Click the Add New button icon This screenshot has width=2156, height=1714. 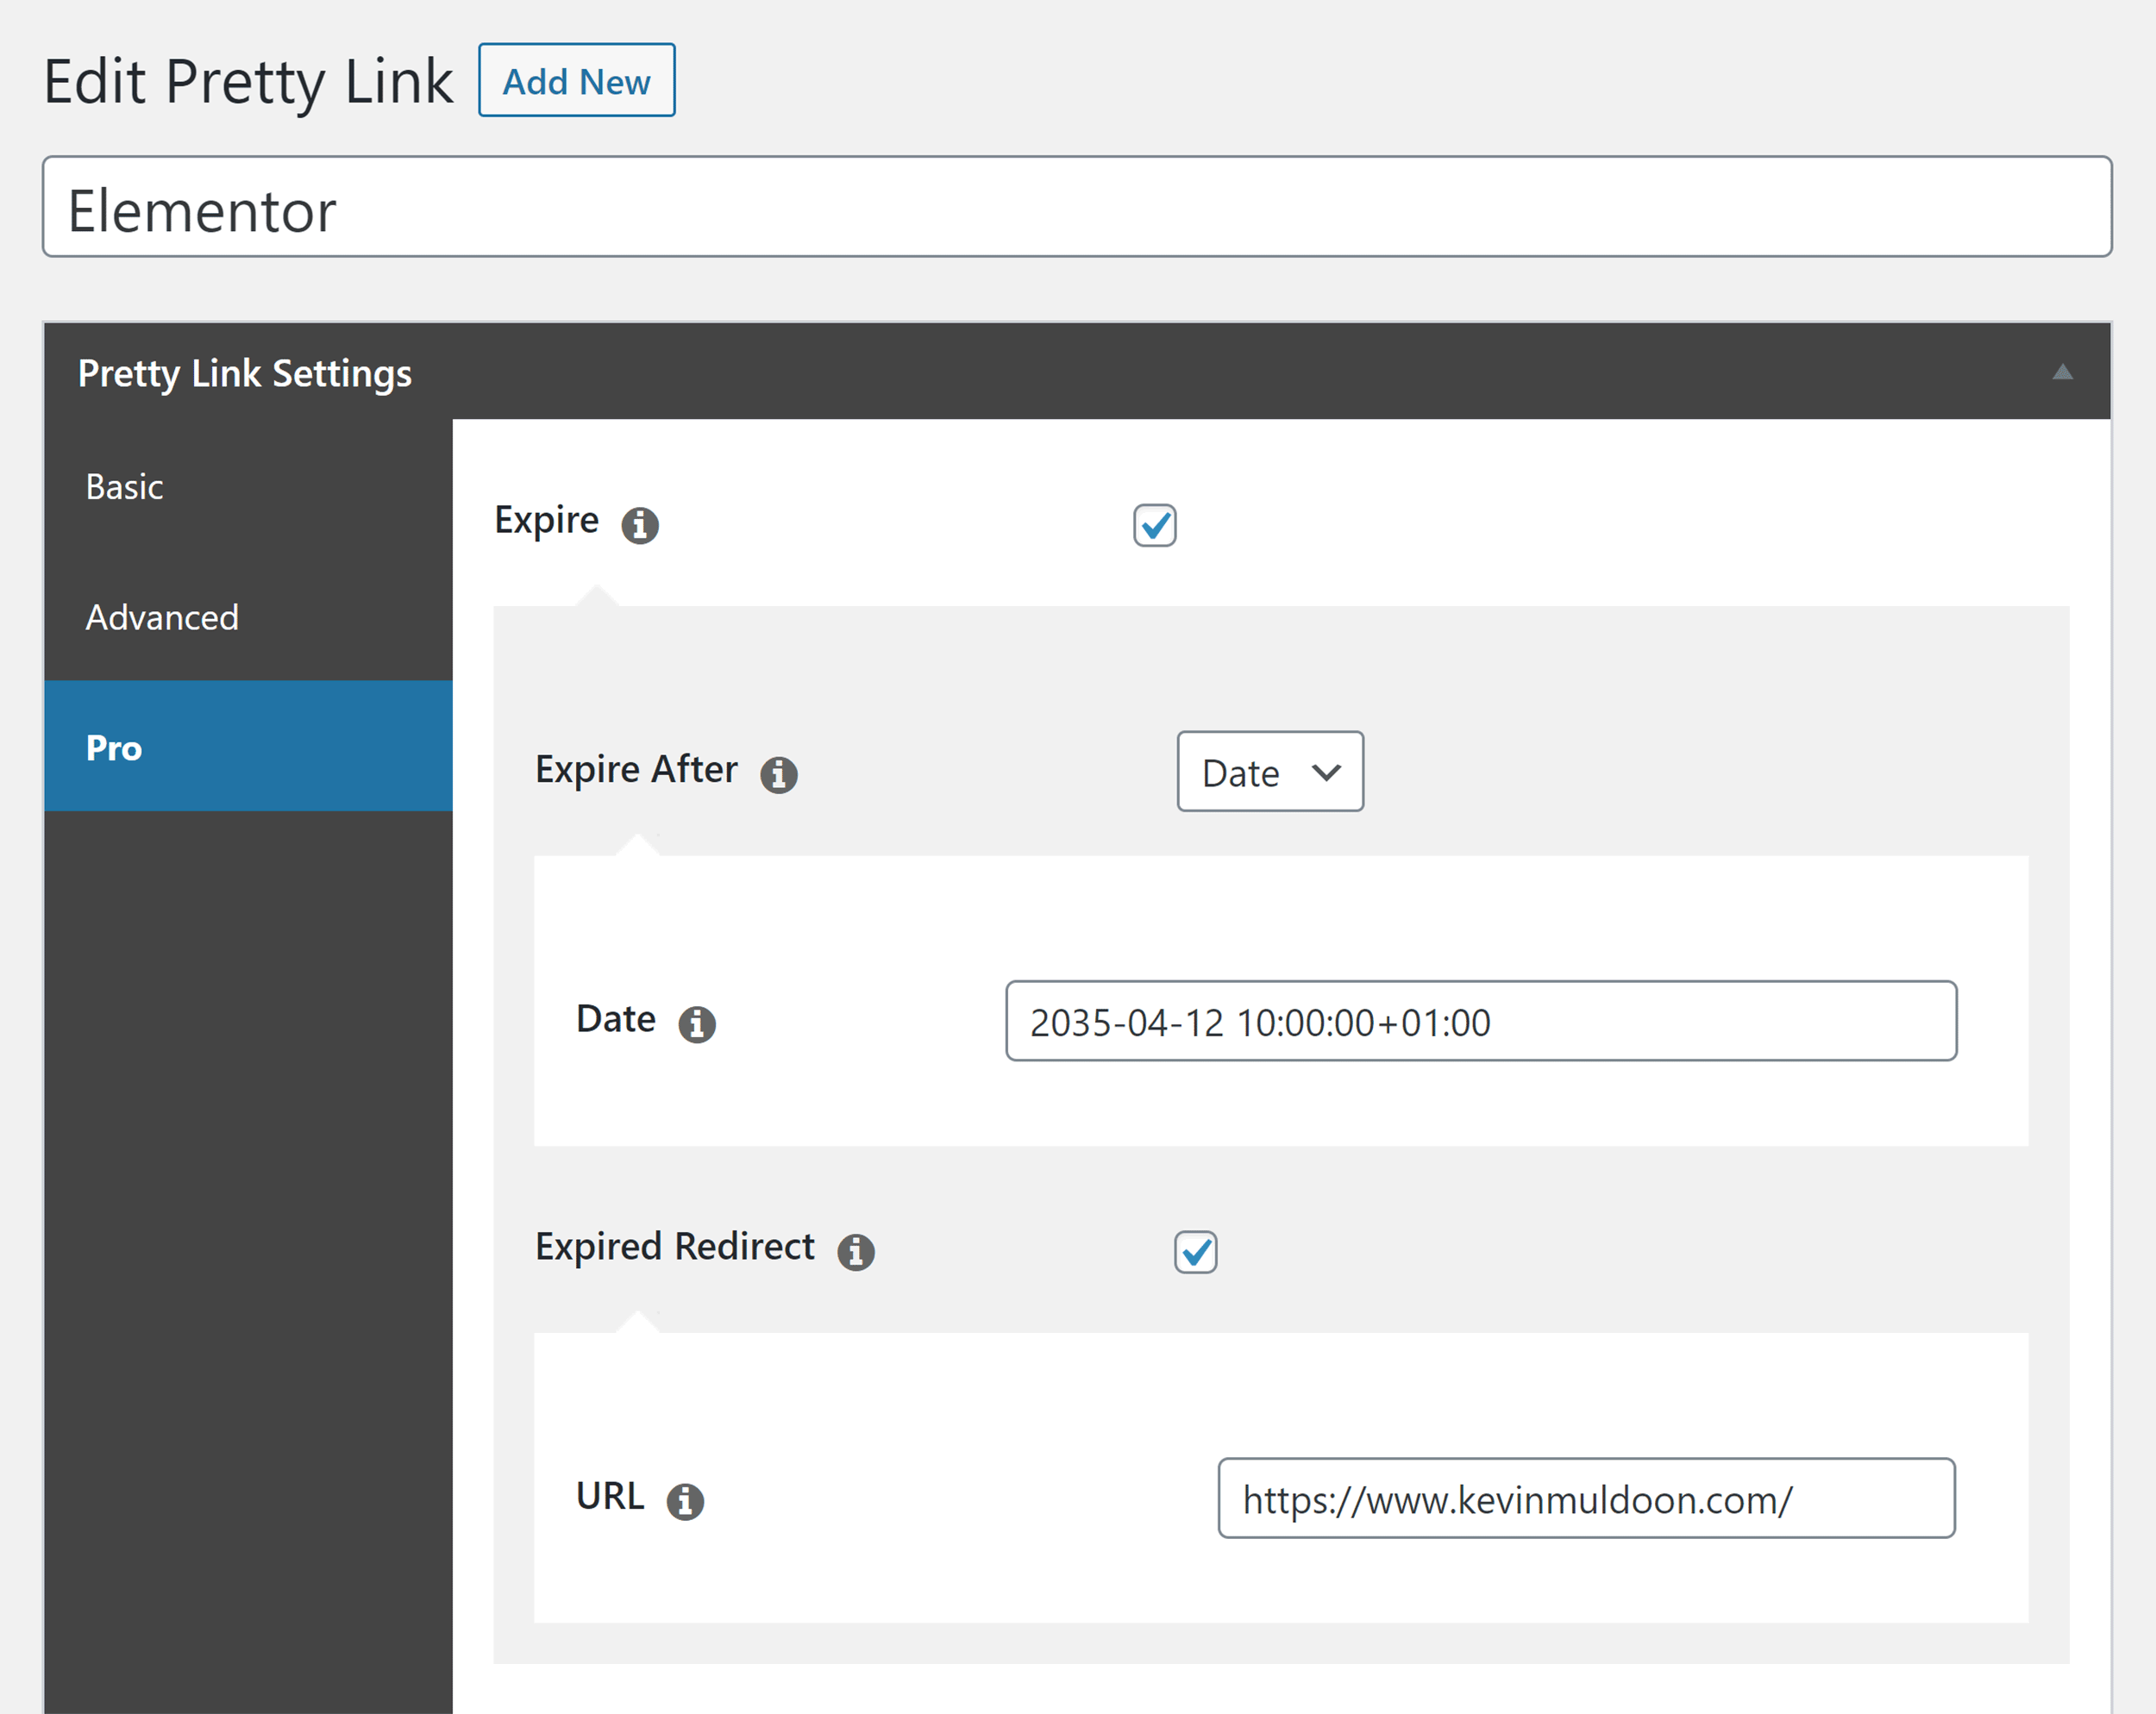point(580,32)
